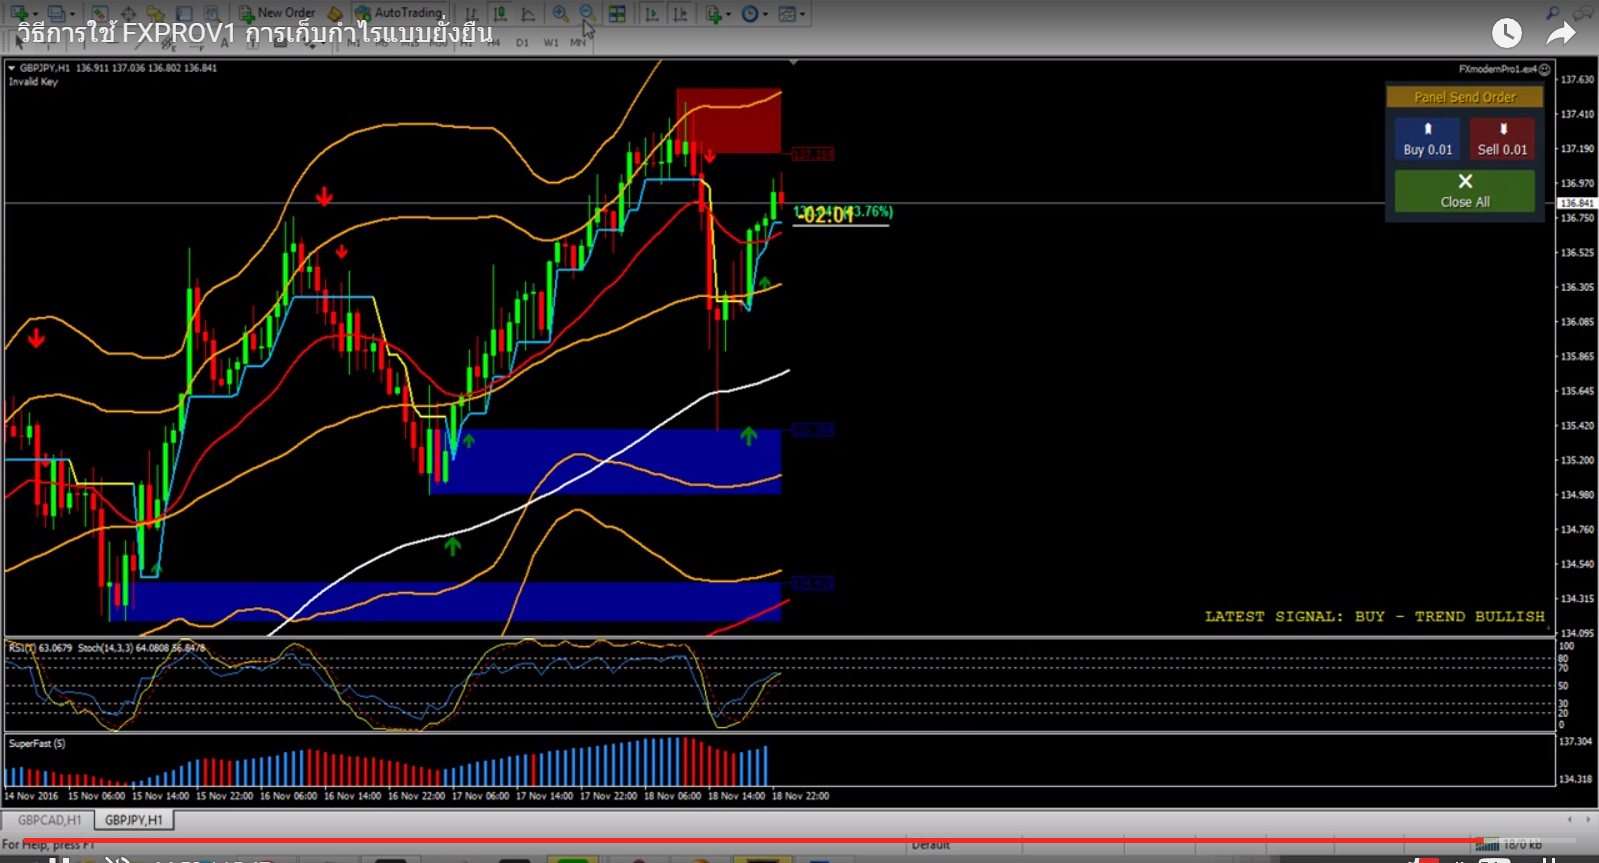
Task: Open the Market Watch window
Action: click(100, 13)
